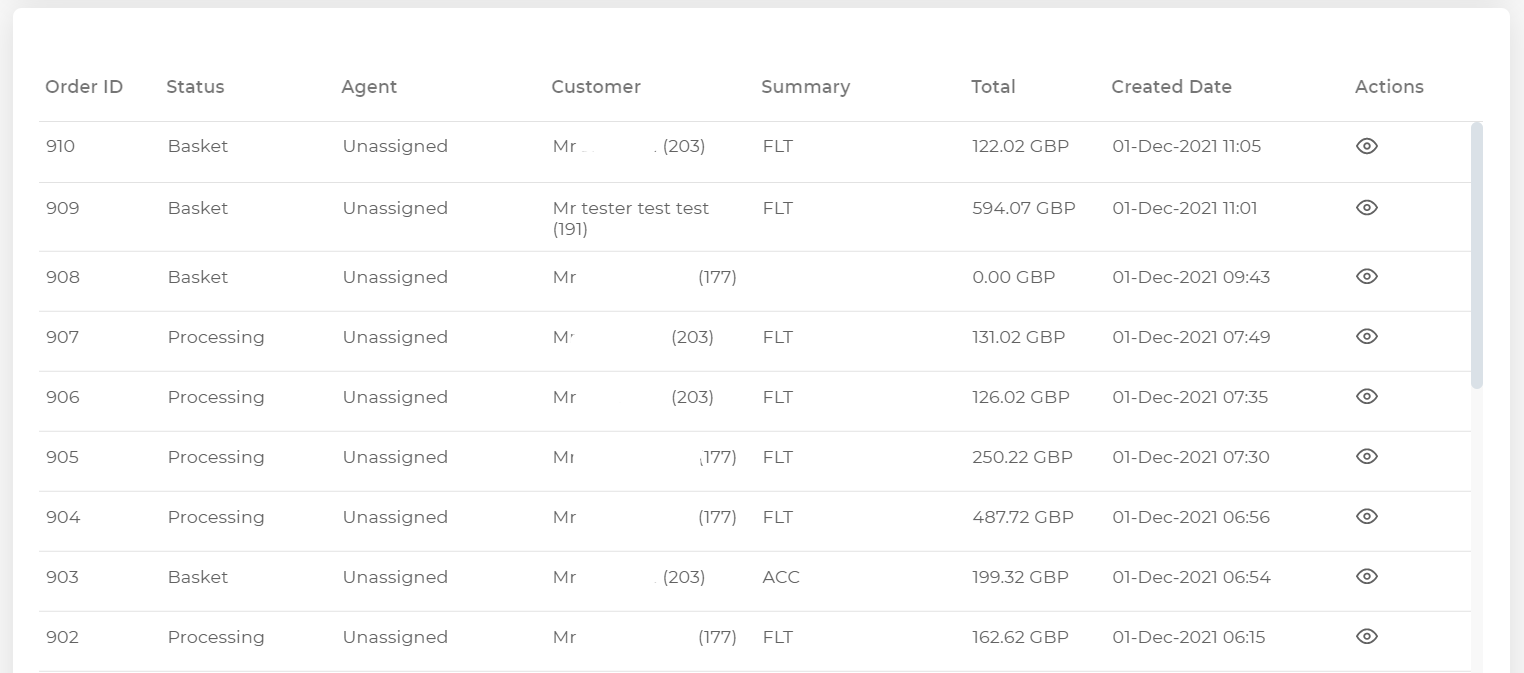
Task: Sort by Created Date header
Action: click(1171, 87)
